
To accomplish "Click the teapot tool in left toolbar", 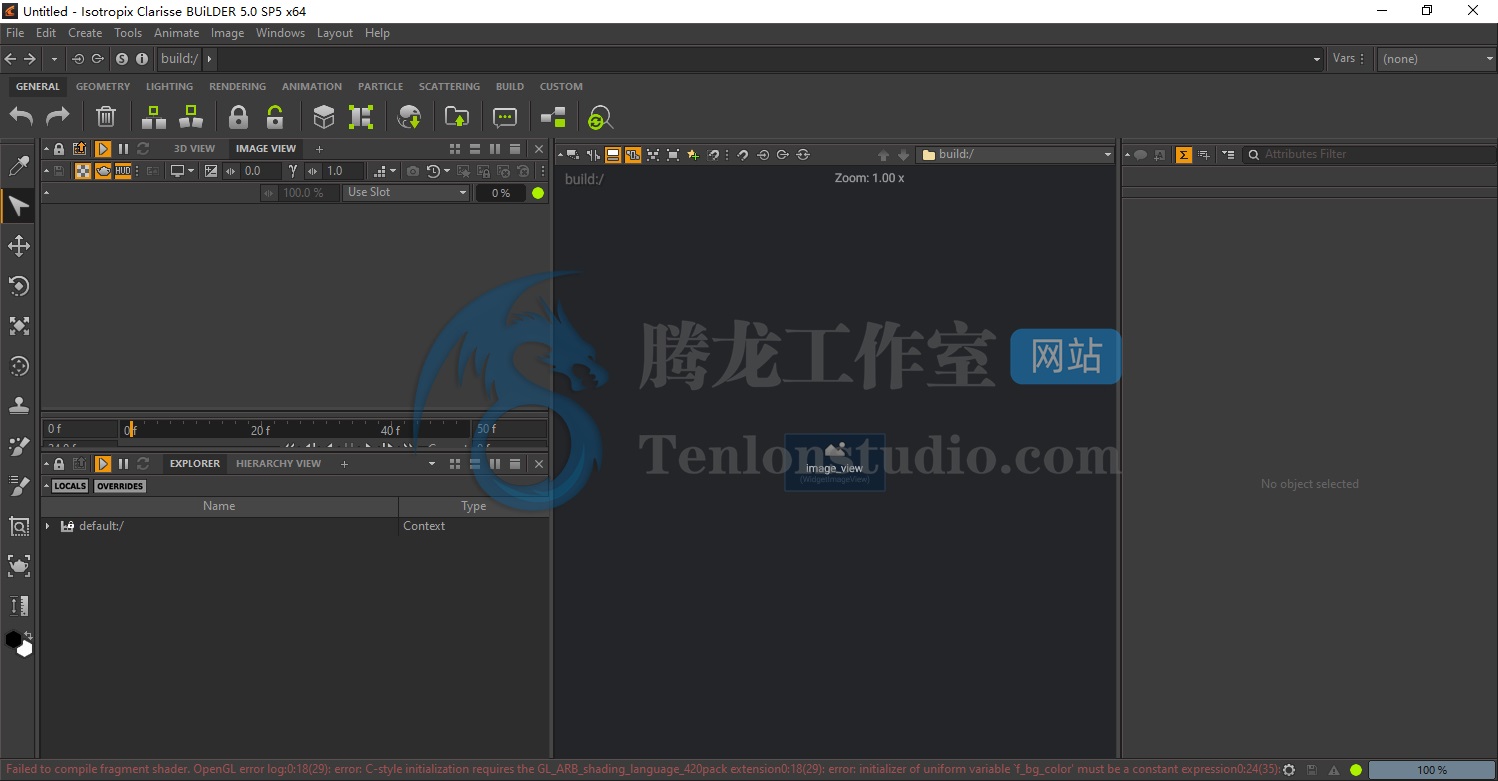I will pos(19,566).
